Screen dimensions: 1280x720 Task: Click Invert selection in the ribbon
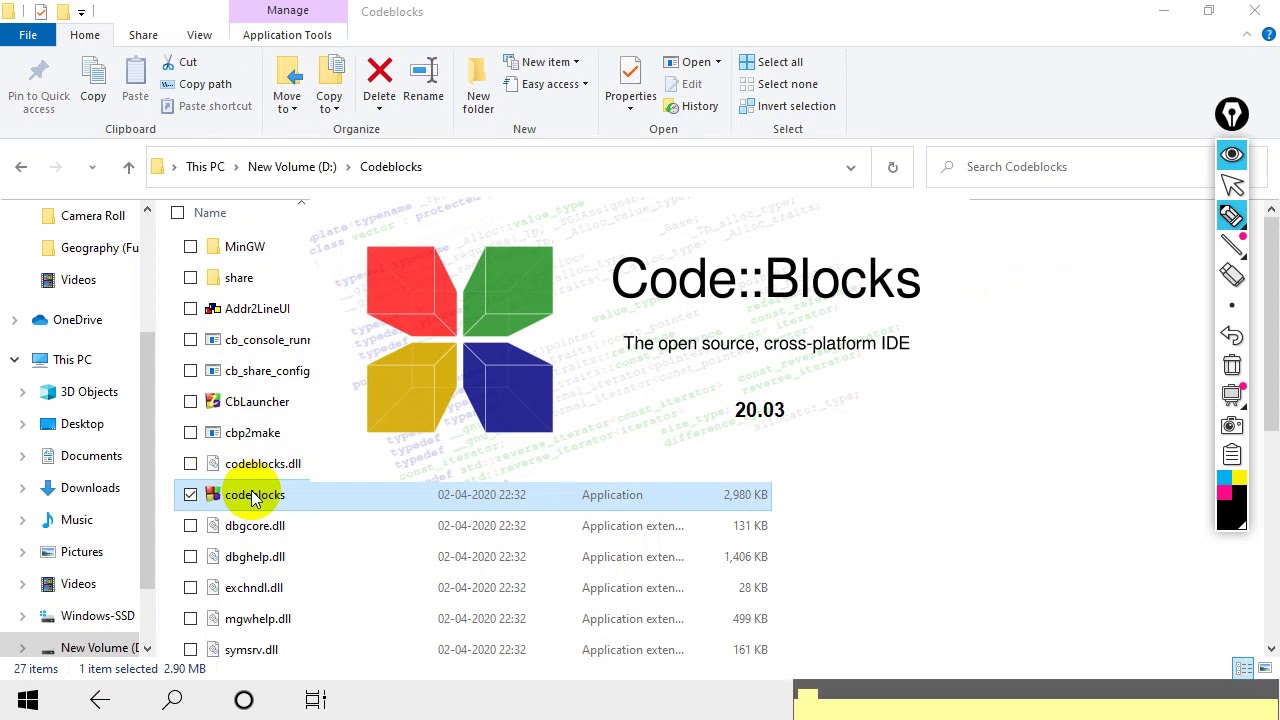(x=787, y=106)
